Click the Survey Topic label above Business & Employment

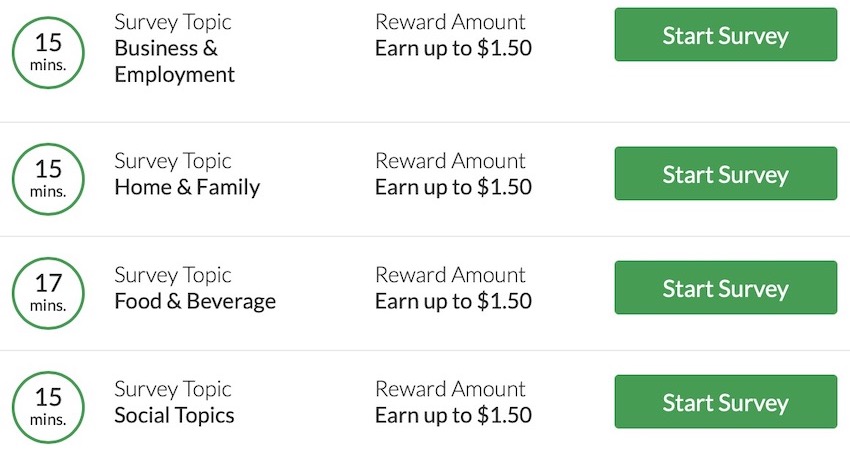pyautogui.click(x=172, y=22)
